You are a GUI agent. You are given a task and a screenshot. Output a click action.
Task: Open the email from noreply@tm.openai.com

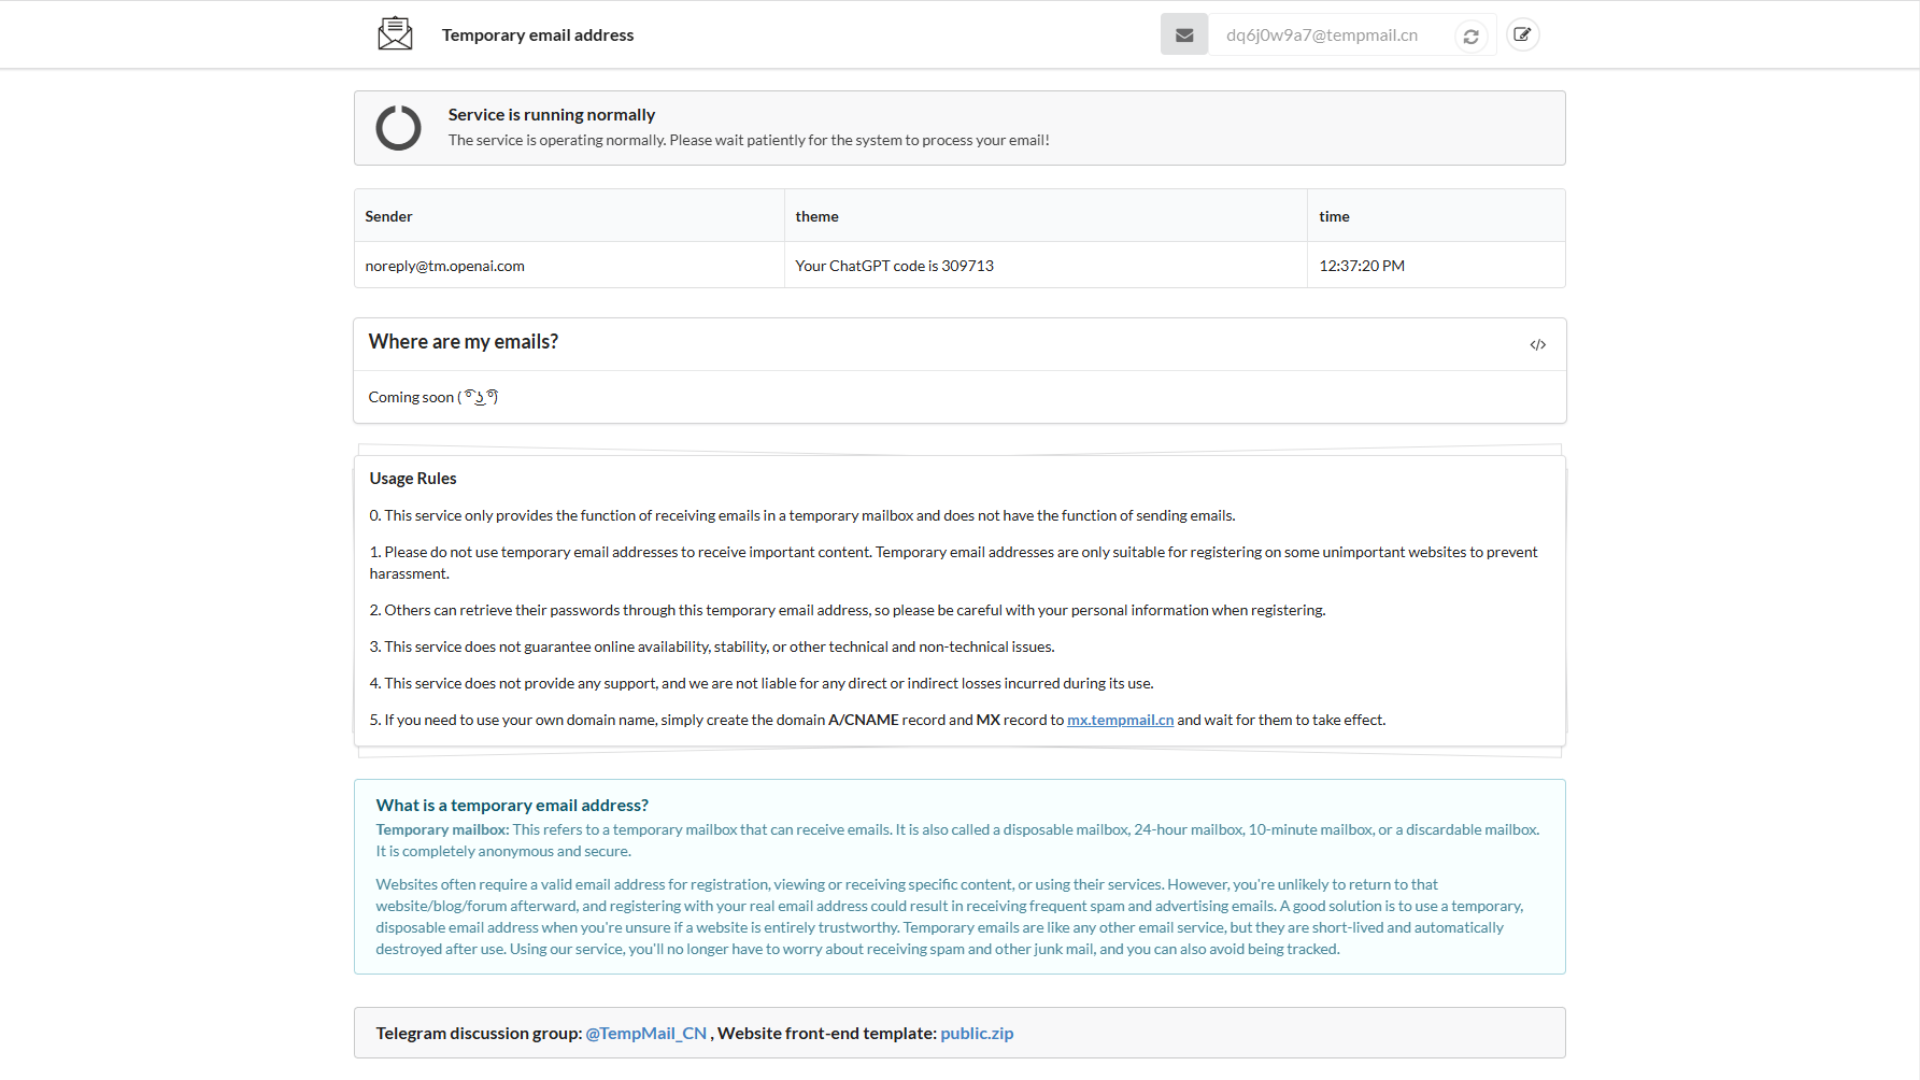(x=444, y=266)
